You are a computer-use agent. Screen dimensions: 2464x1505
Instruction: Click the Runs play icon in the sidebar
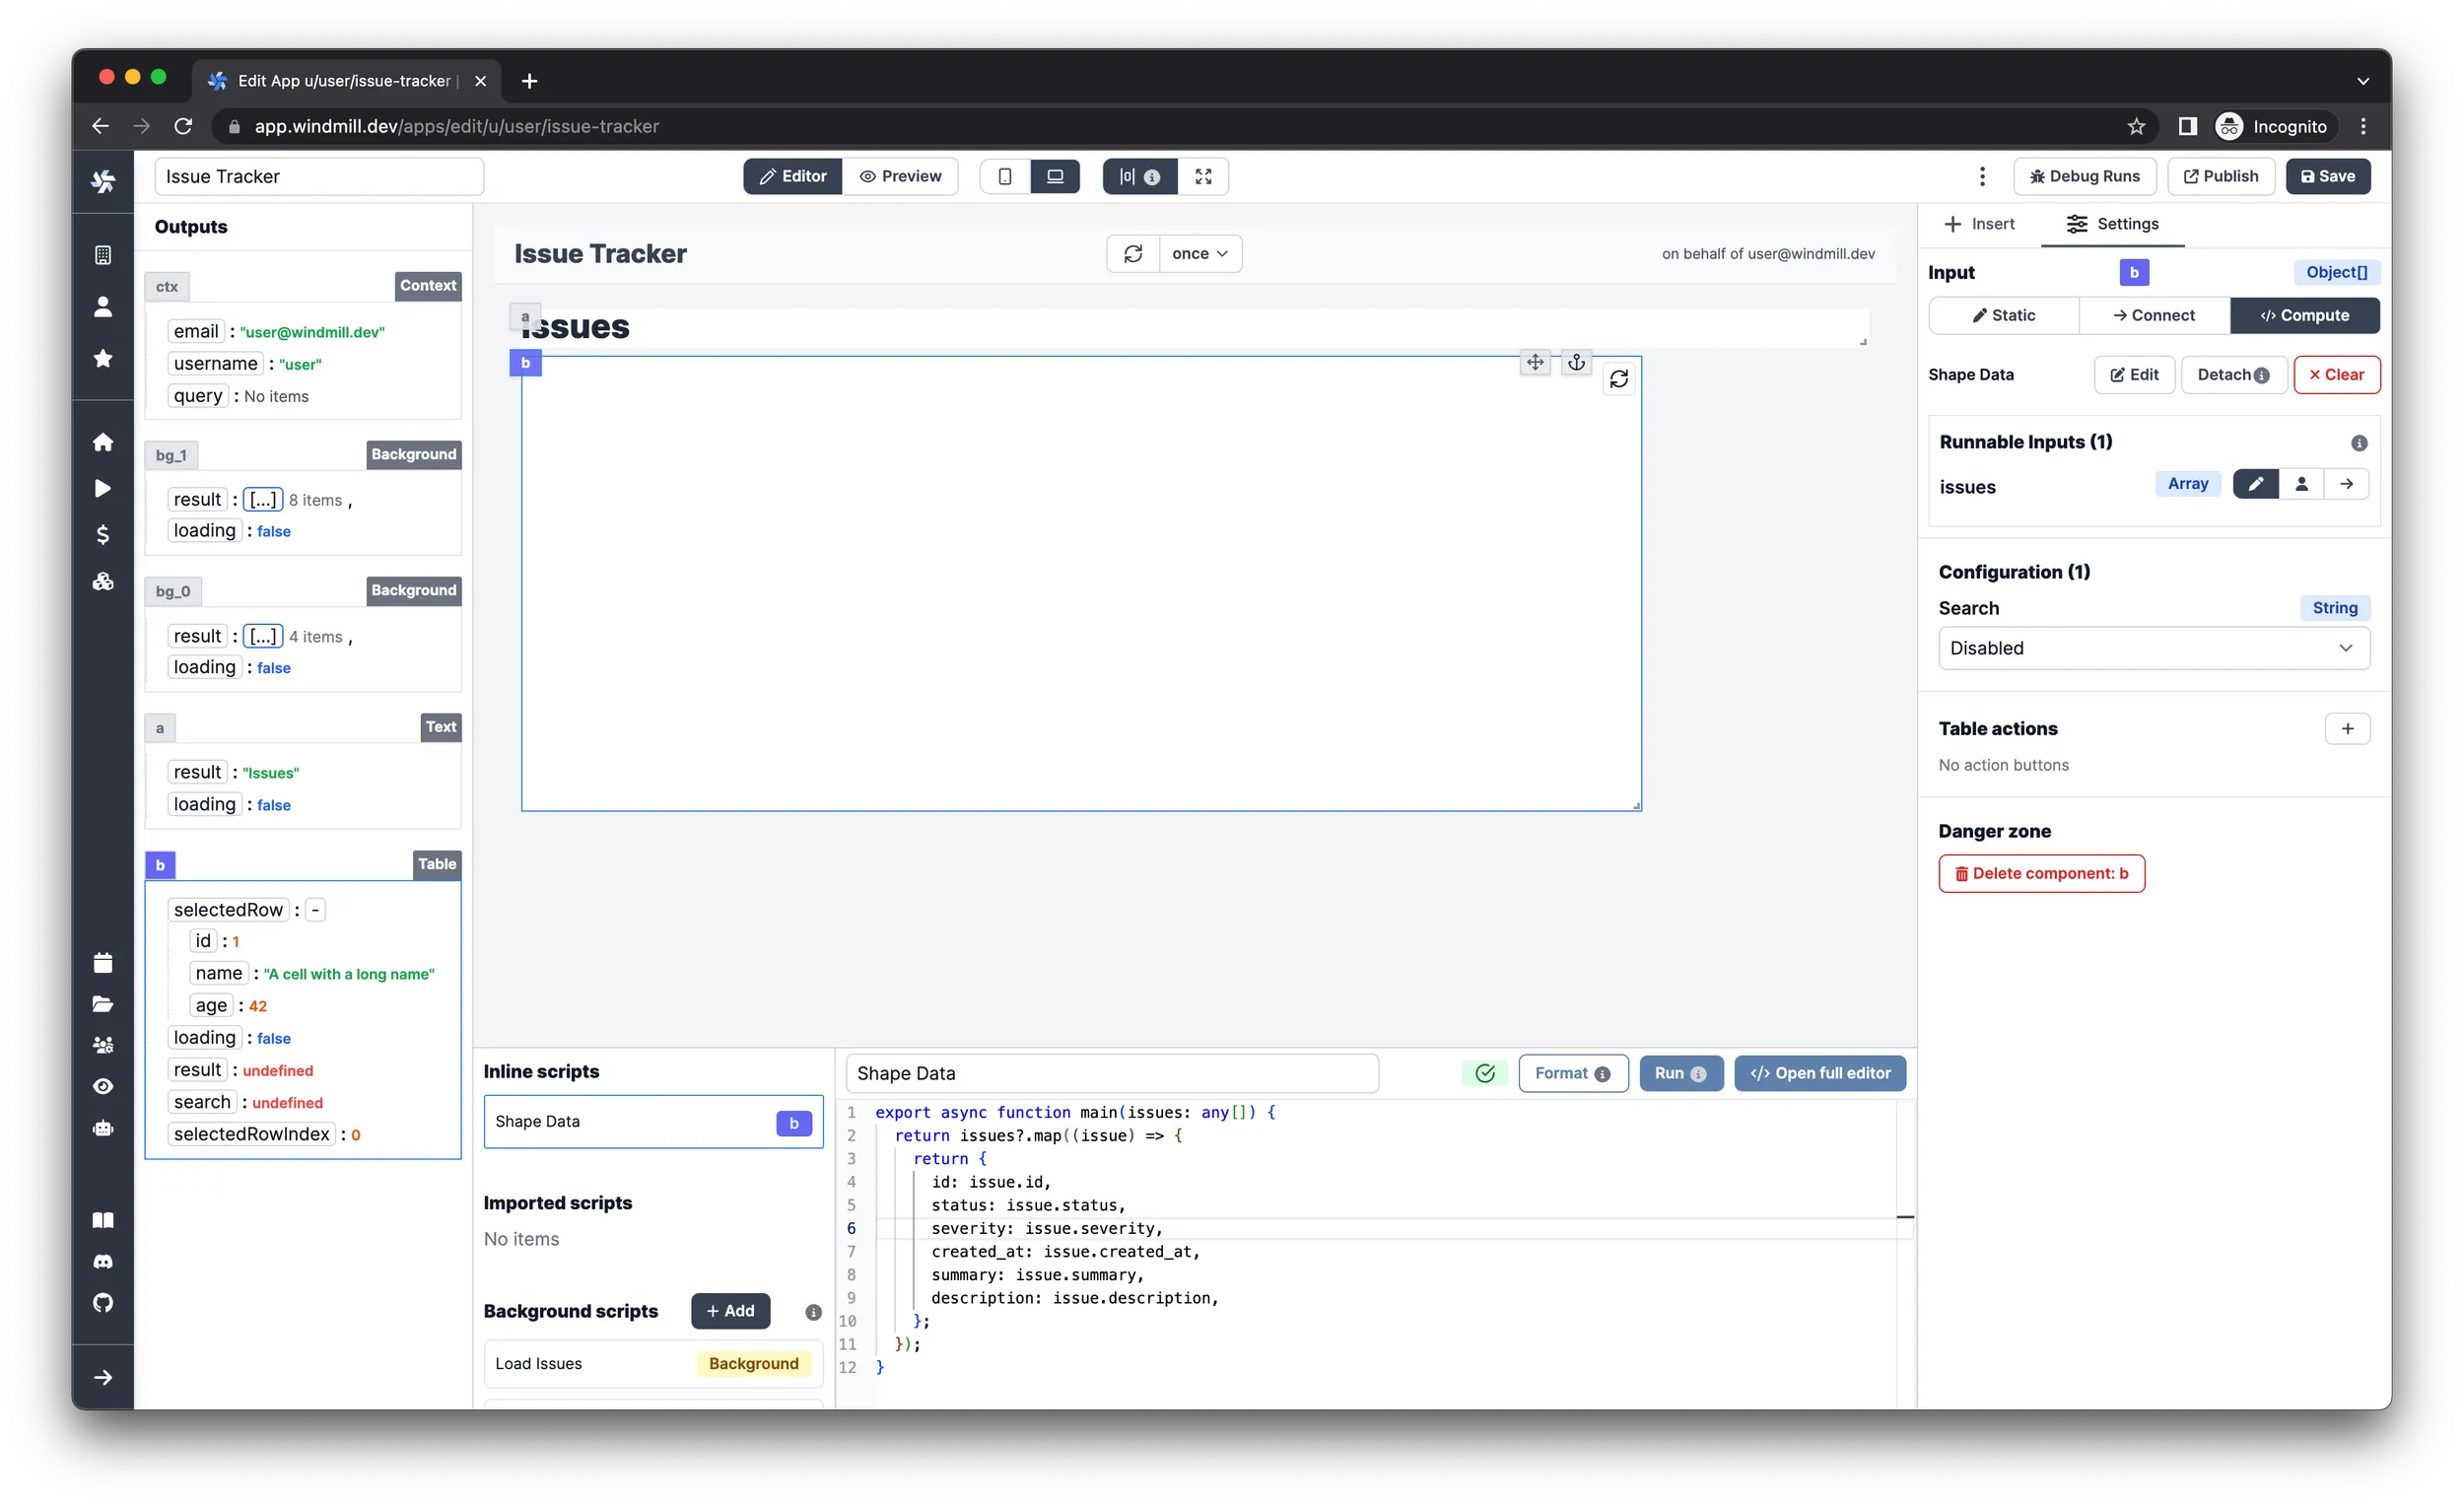[103, 488]
